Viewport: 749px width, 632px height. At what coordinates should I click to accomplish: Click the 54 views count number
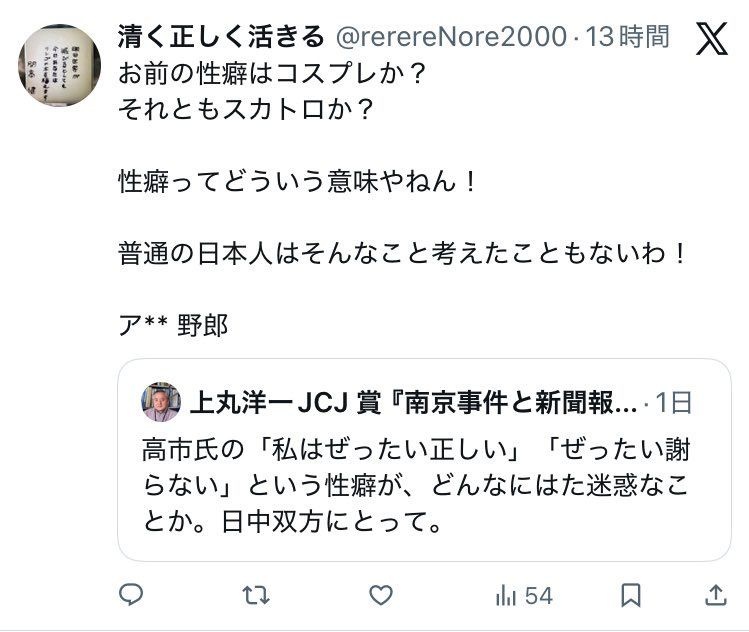(x=539, y=596)
